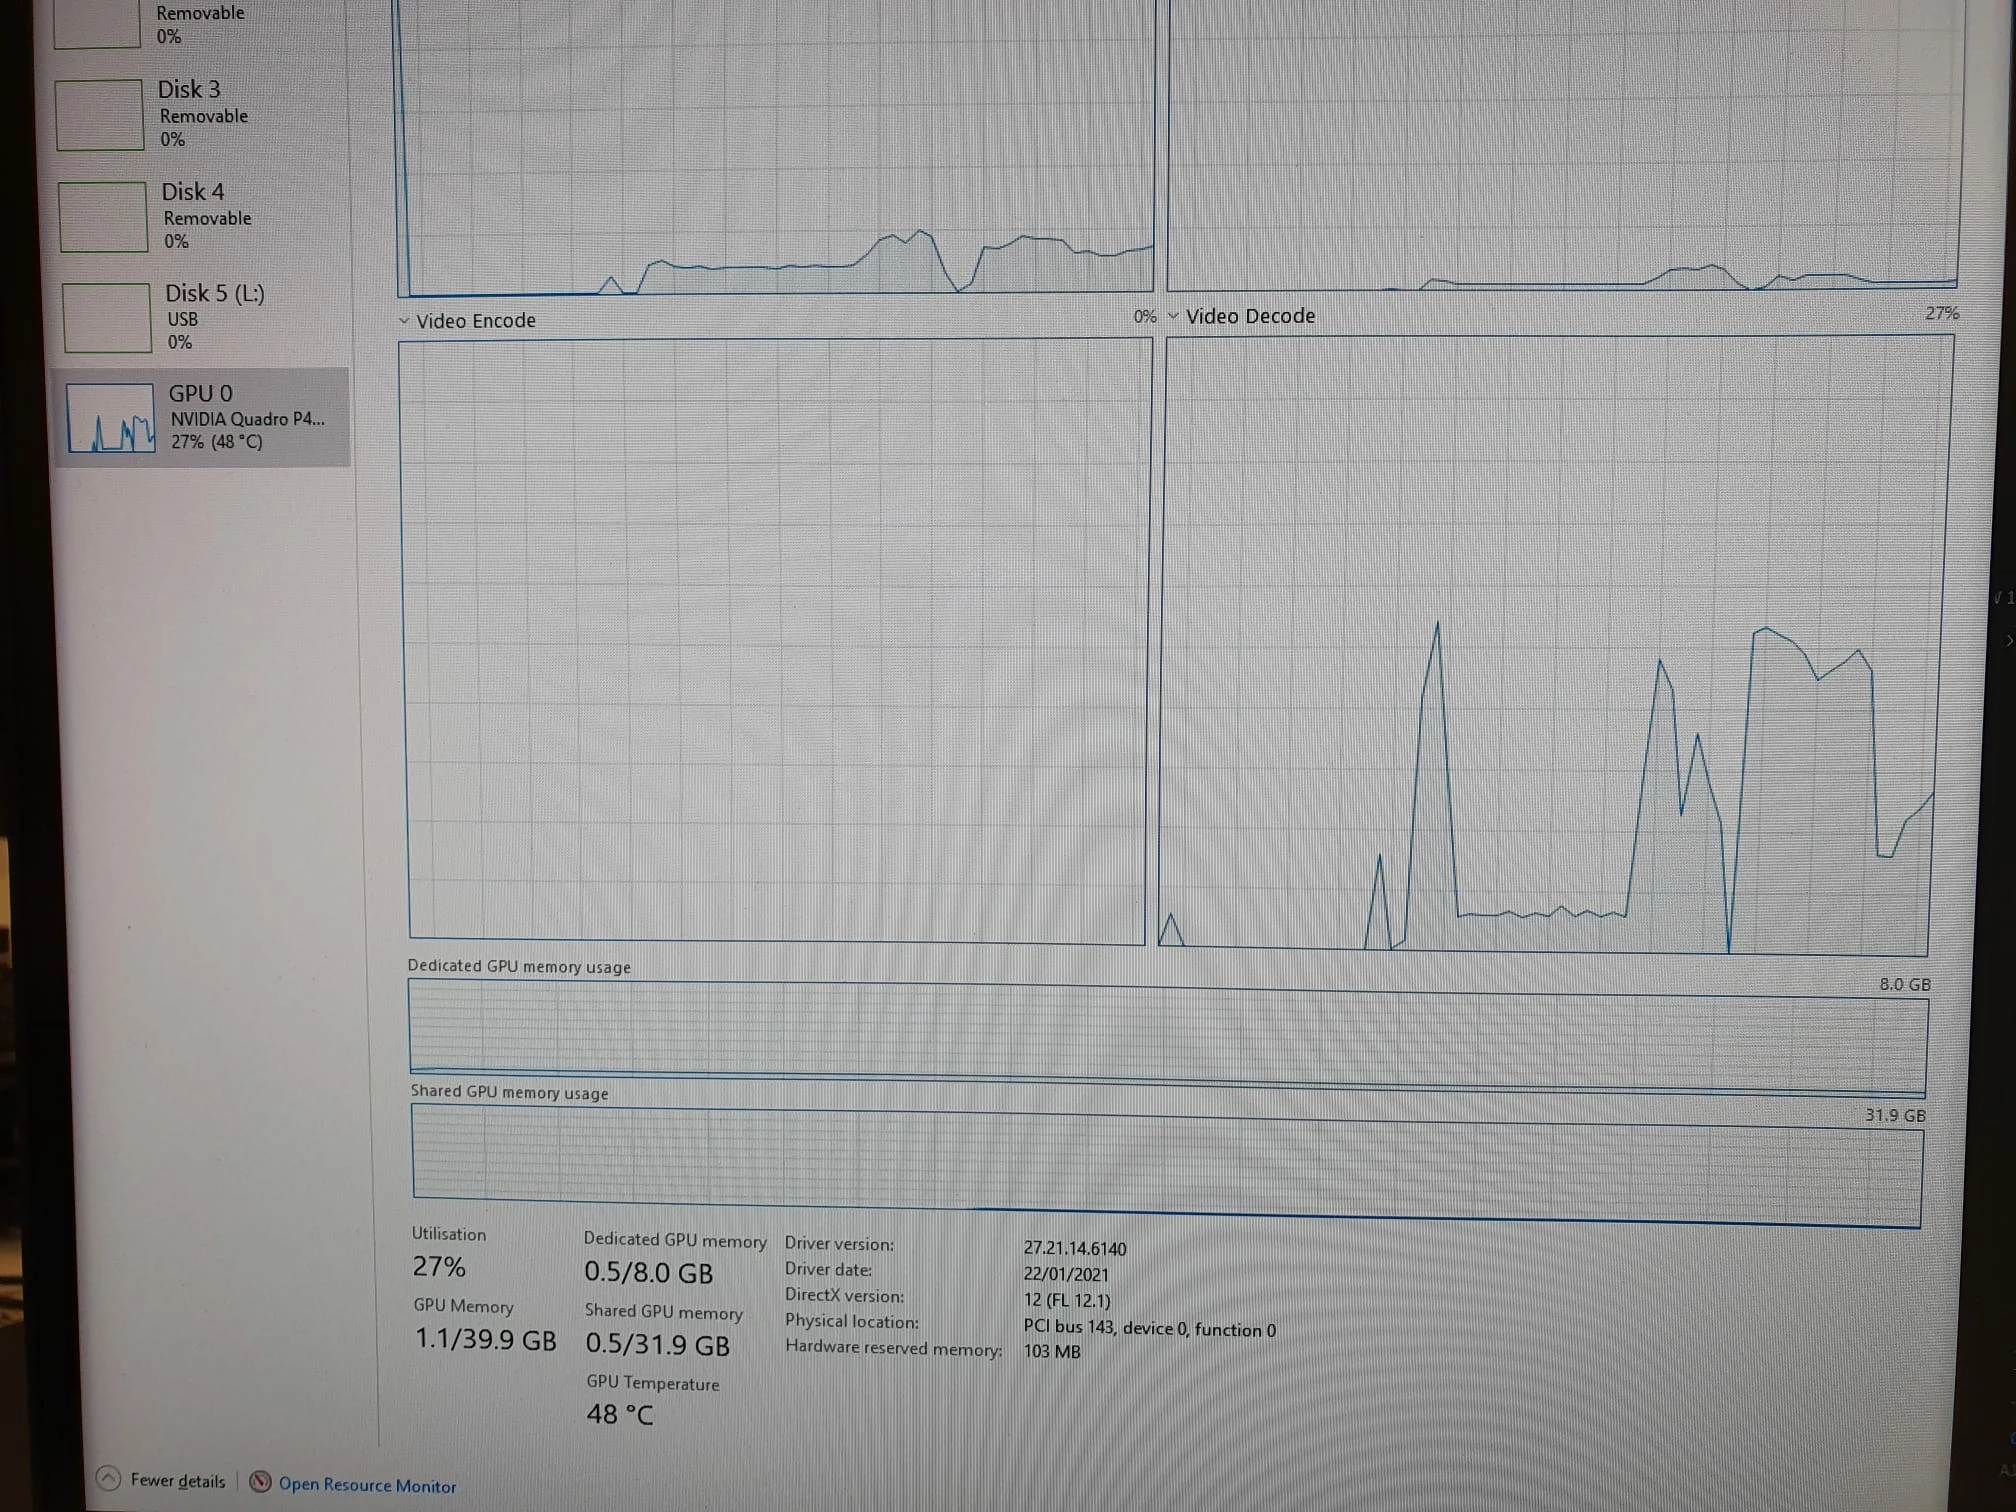Click the Disk 4 mini graph thumbnail
The width and height of the screenshot is (2016, 1512).
coord(103,217)
